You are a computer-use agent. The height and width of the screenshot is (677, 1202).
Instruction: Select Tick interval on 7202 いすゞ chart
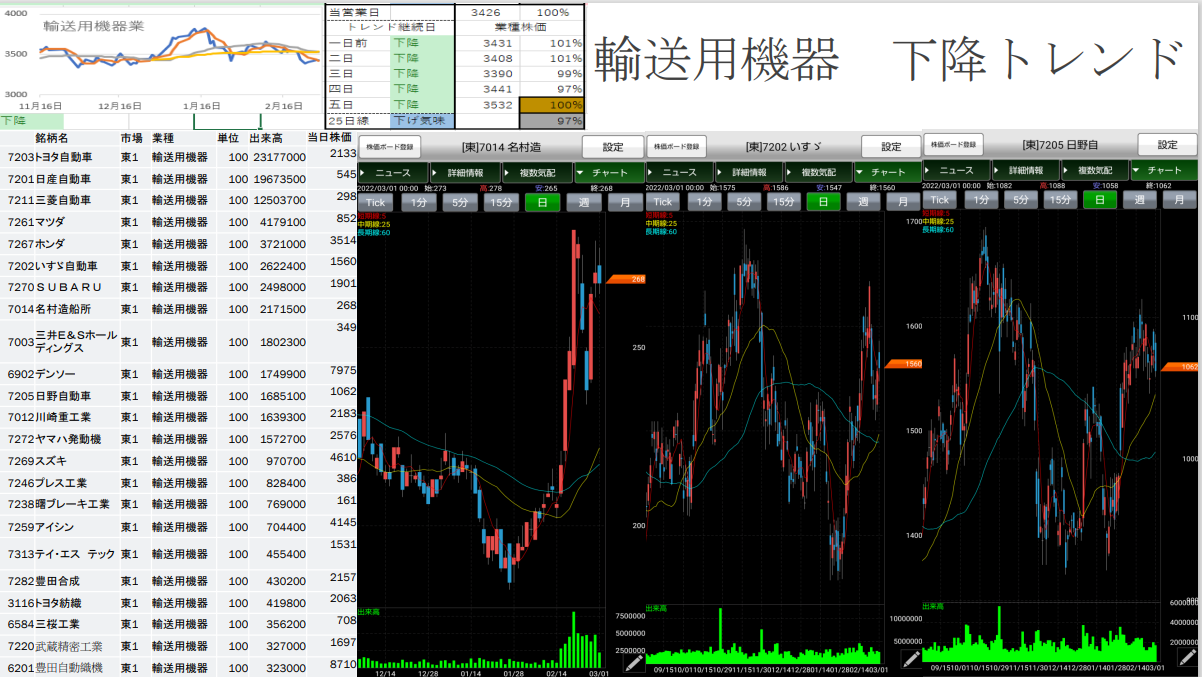pyautogui.click(x=661, y=201)
